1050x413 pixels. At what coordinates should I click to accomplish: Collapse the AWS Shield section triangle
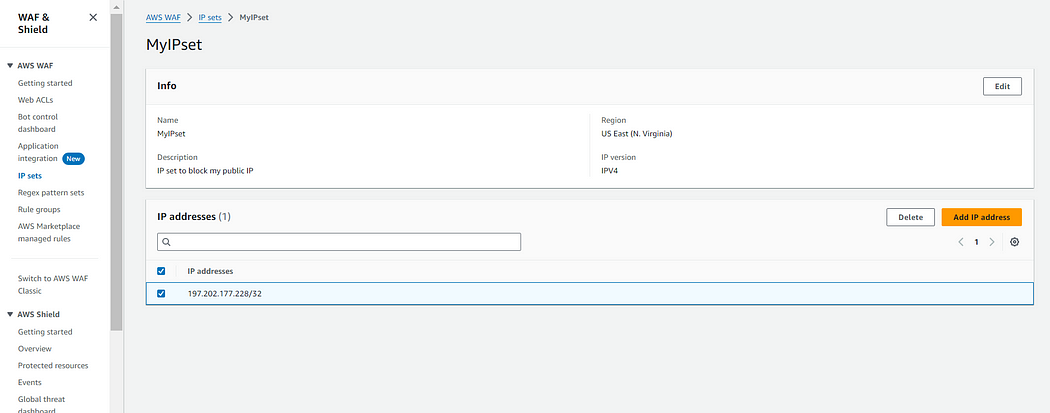[10, 314]
